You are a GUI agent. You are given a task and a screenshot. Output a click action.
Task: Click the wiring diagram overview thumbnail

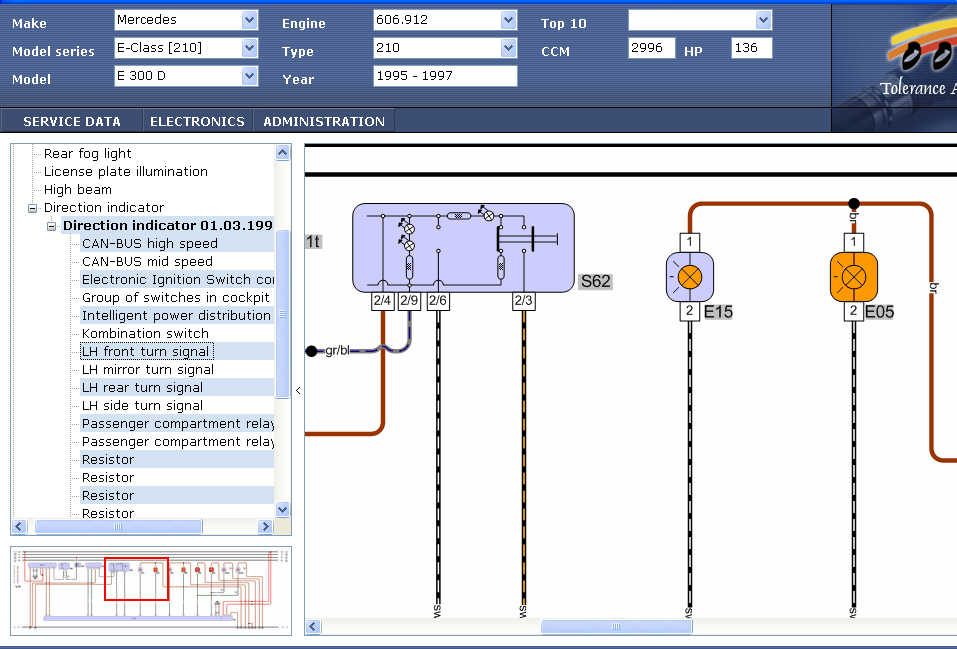tap(151, 590)
